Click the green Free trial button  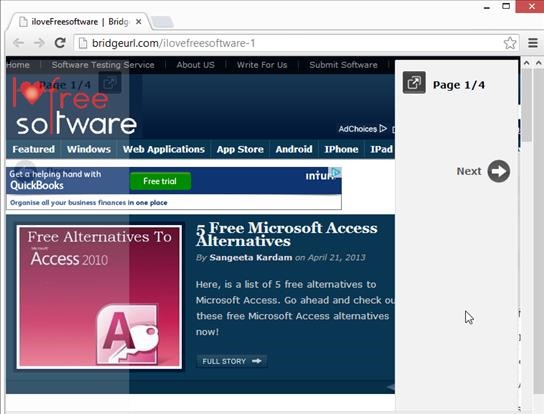[160, 181]
